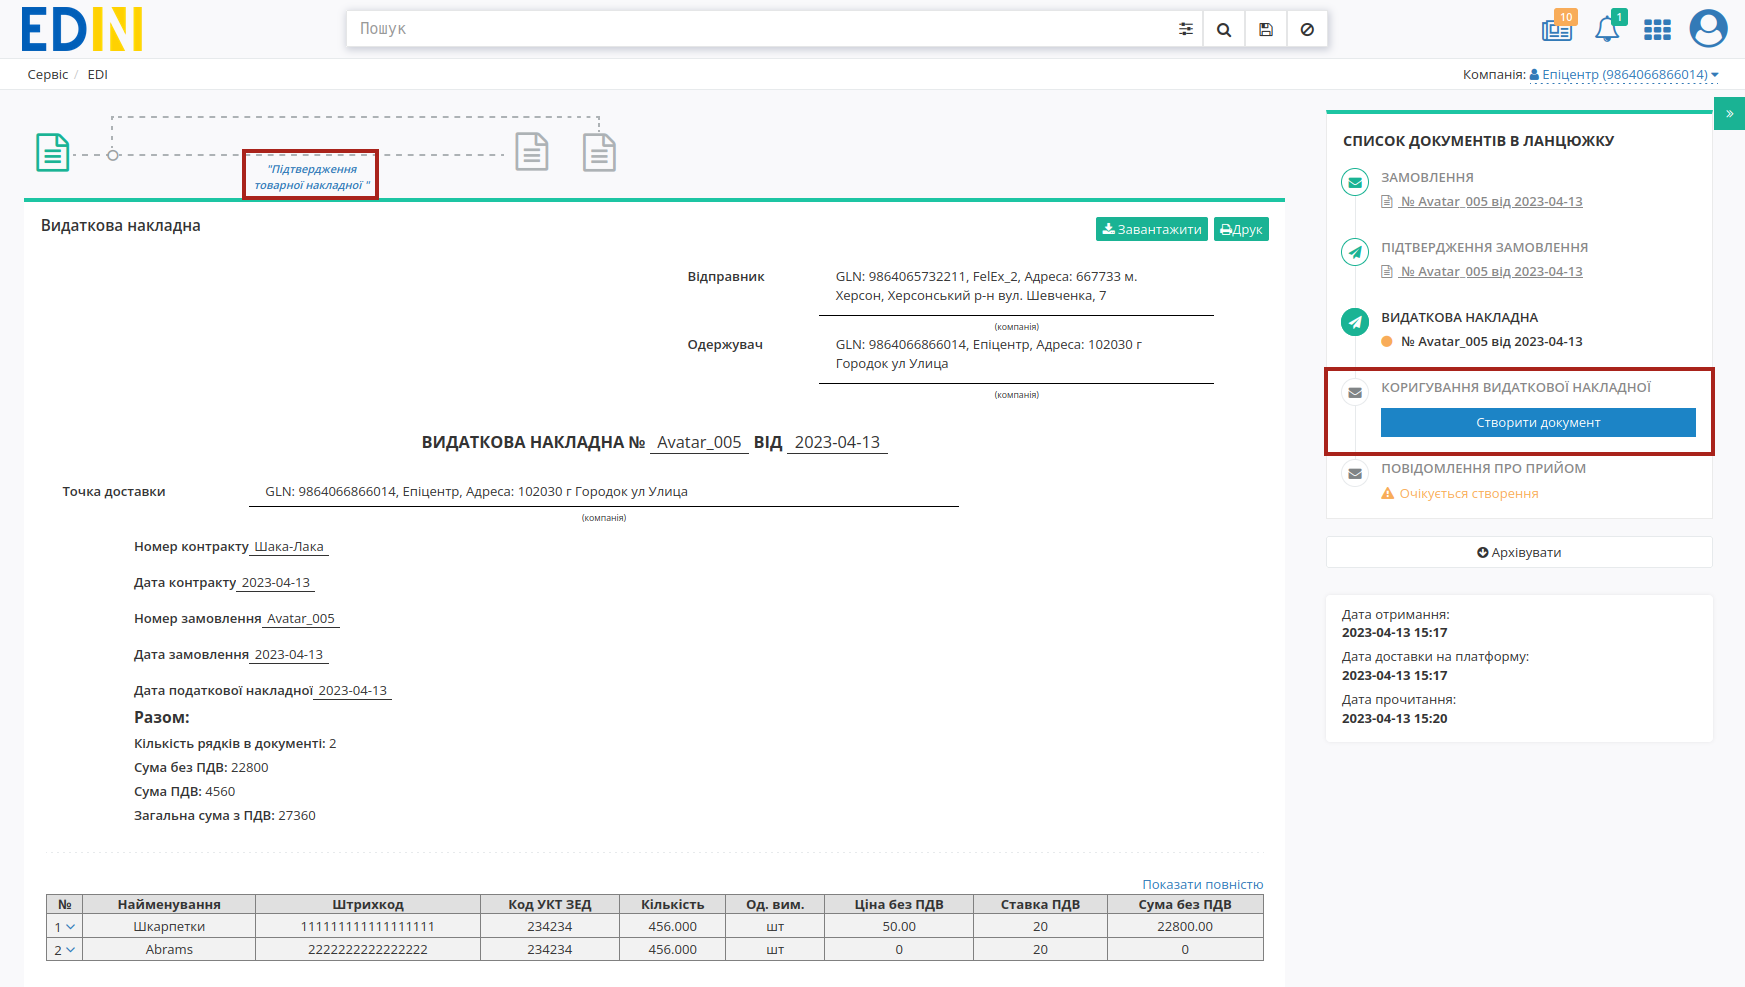Image resolution: width=1745 pixels, height=987 pixels.
Task: Click invoice number field Avatar_005 in title
Action: [x=699, y=442]
